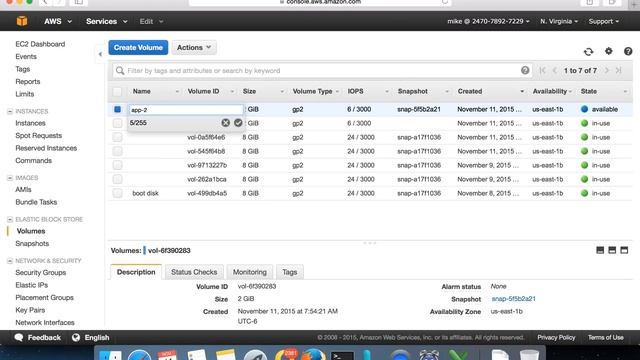Select checkbox for vol-0a5f64e6
Screen dimensions: 640x360
(117, 137)
